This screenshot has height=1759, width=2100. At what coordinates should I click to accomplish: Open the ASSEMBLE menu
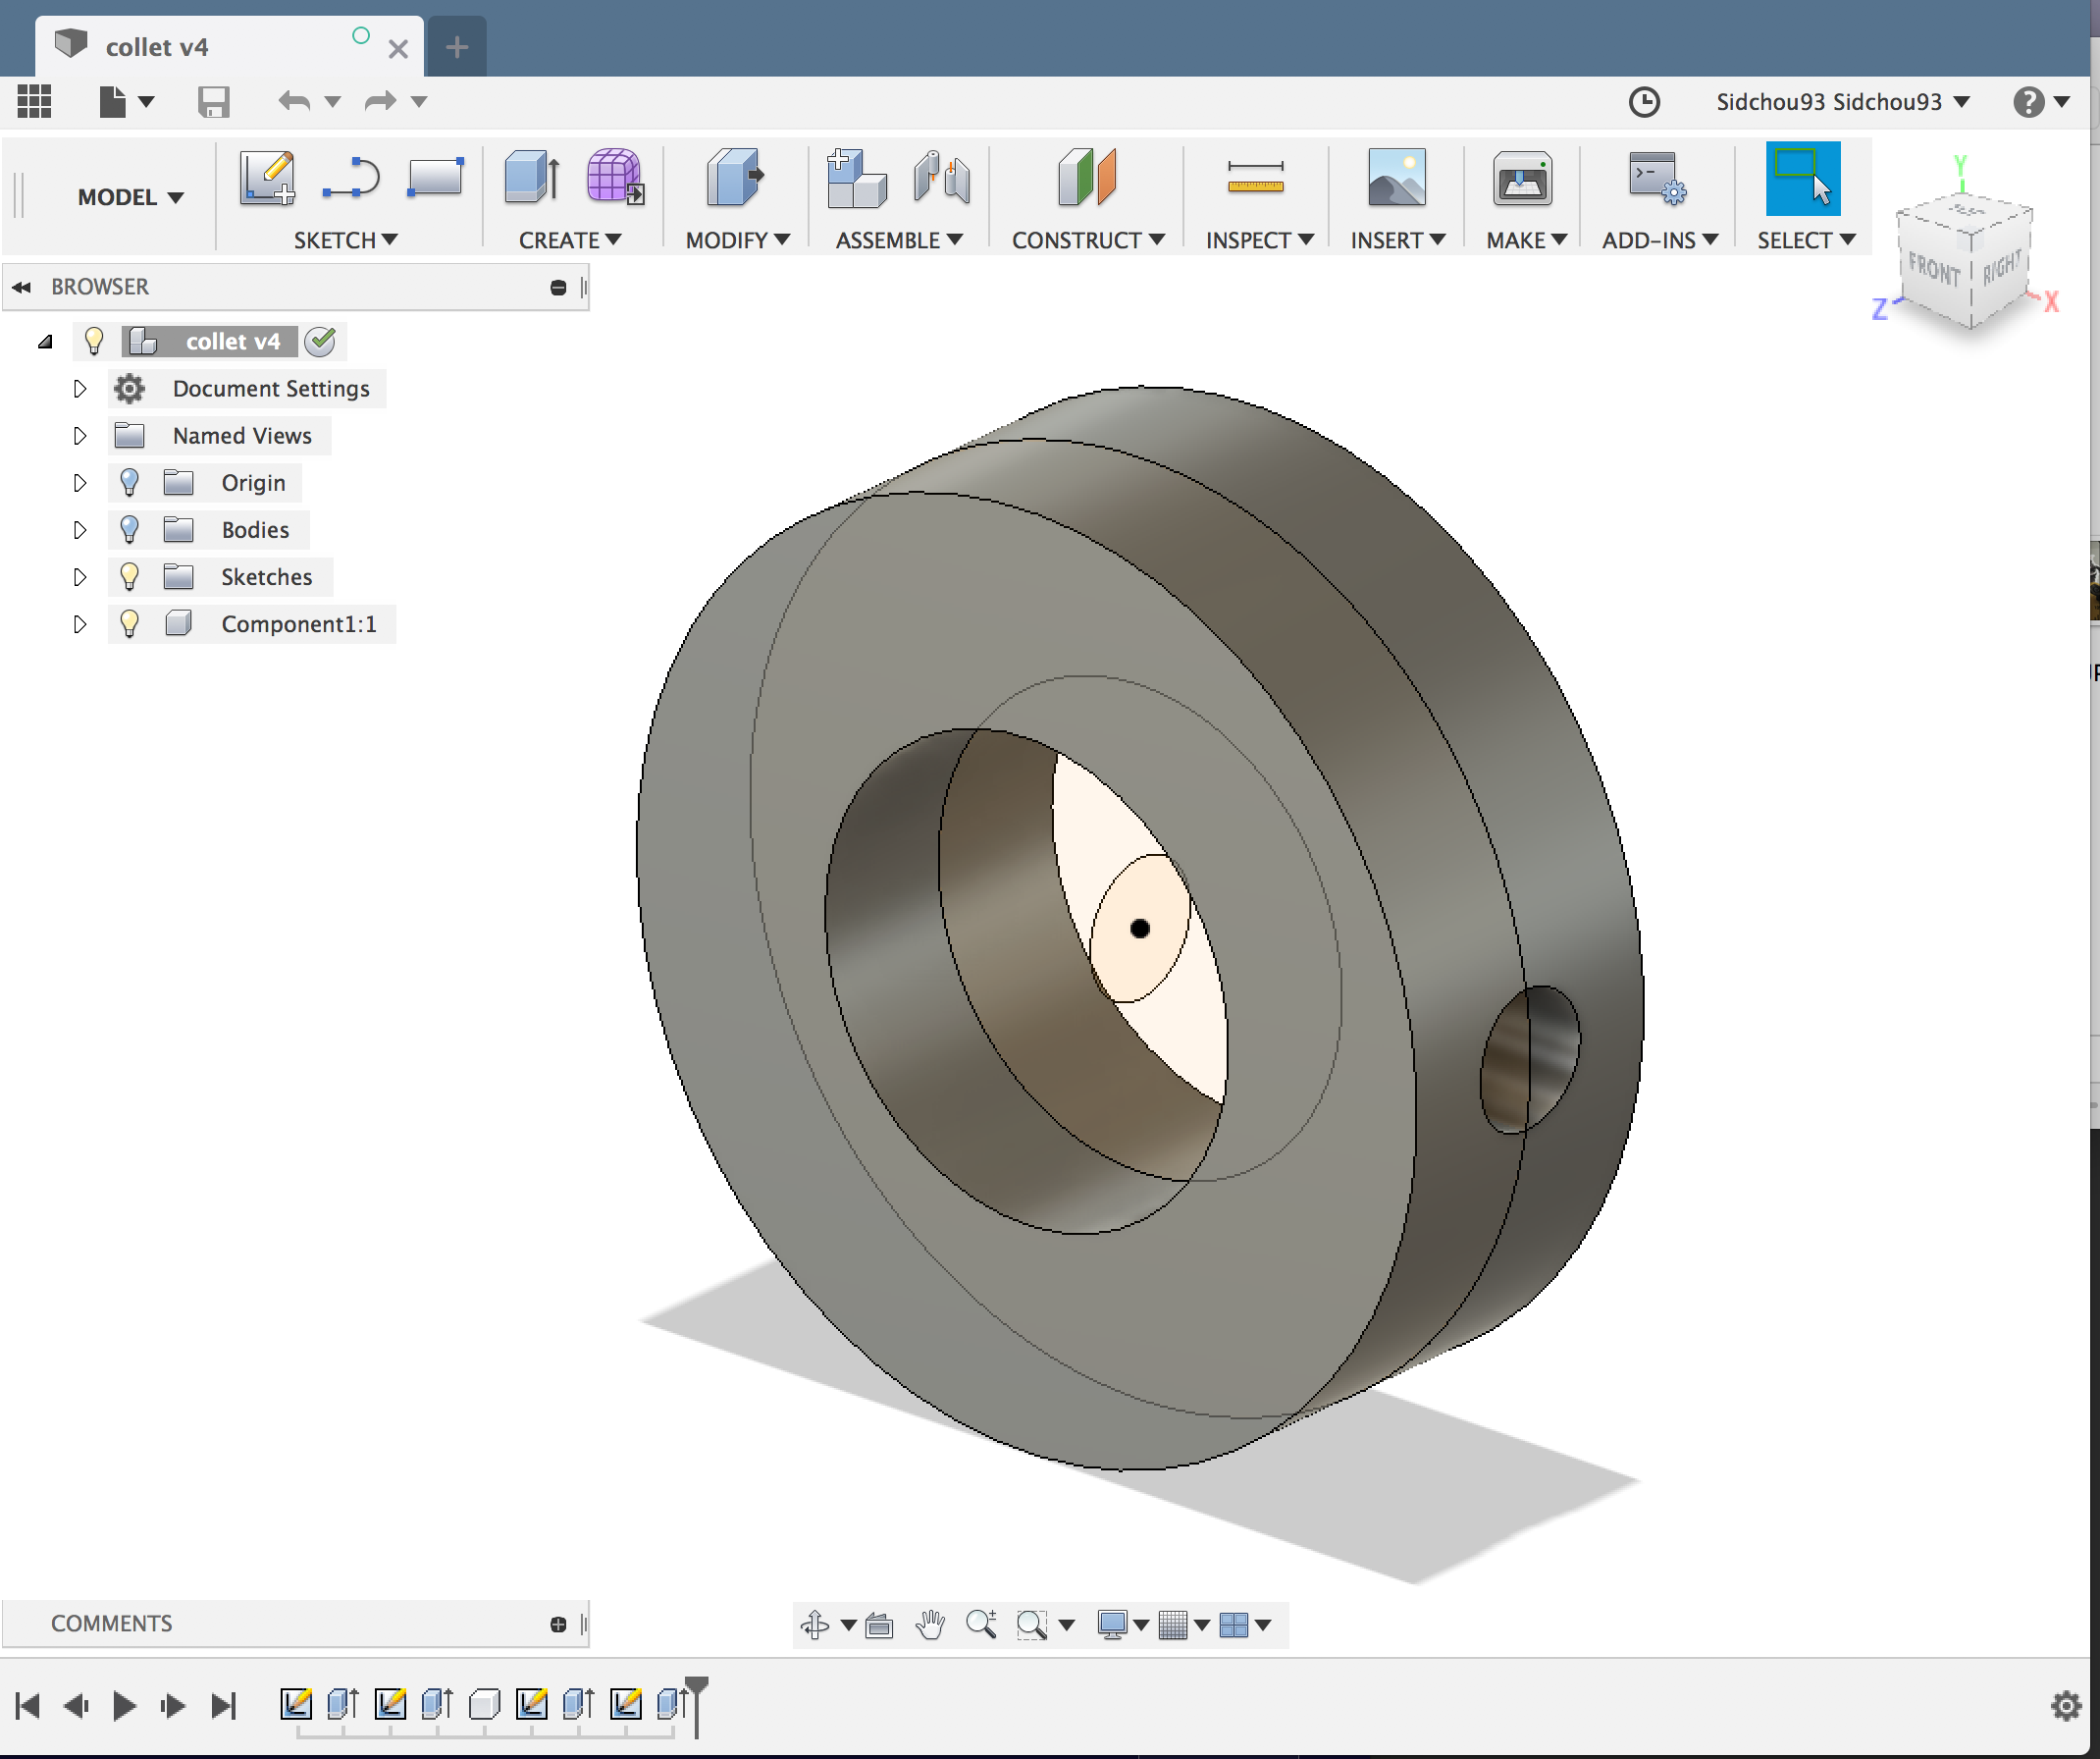coord(899,240)
